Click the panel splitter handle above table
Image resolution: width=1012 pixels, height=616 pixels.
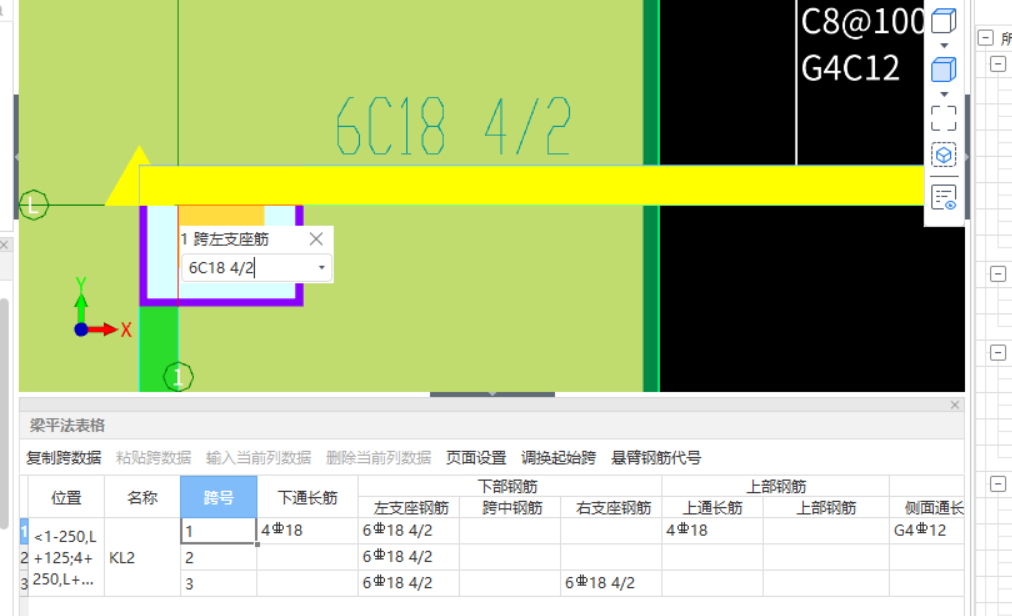point(492,394)
